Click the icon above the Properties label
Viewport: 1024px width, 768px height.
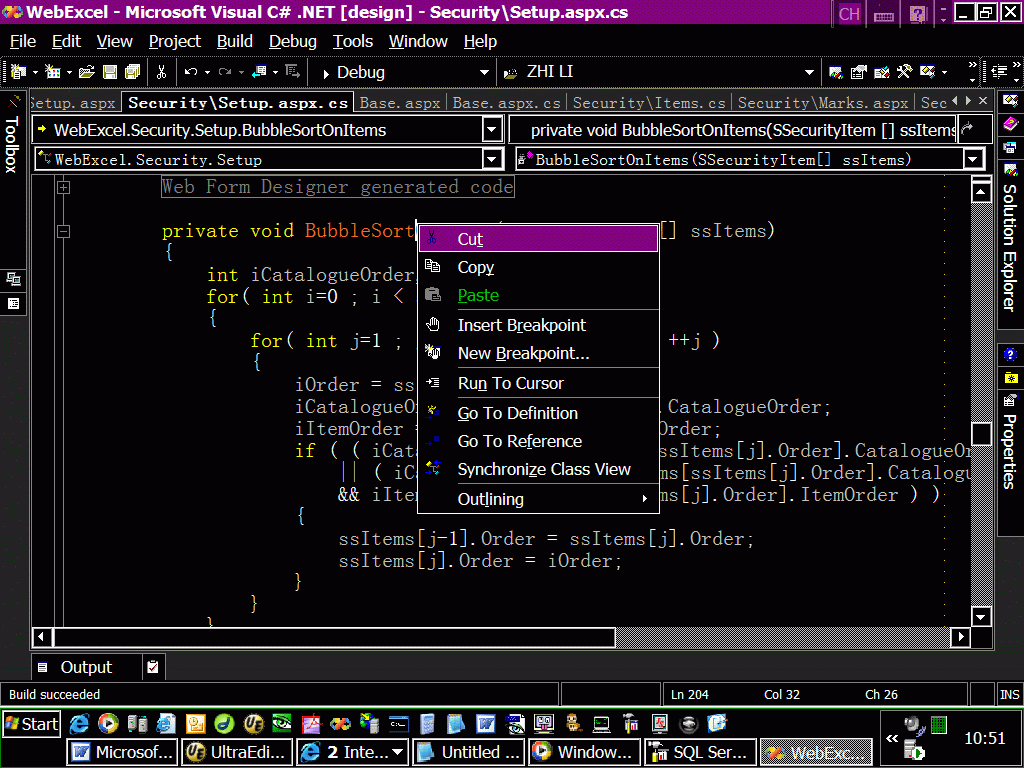click(x=1010, y=400)
